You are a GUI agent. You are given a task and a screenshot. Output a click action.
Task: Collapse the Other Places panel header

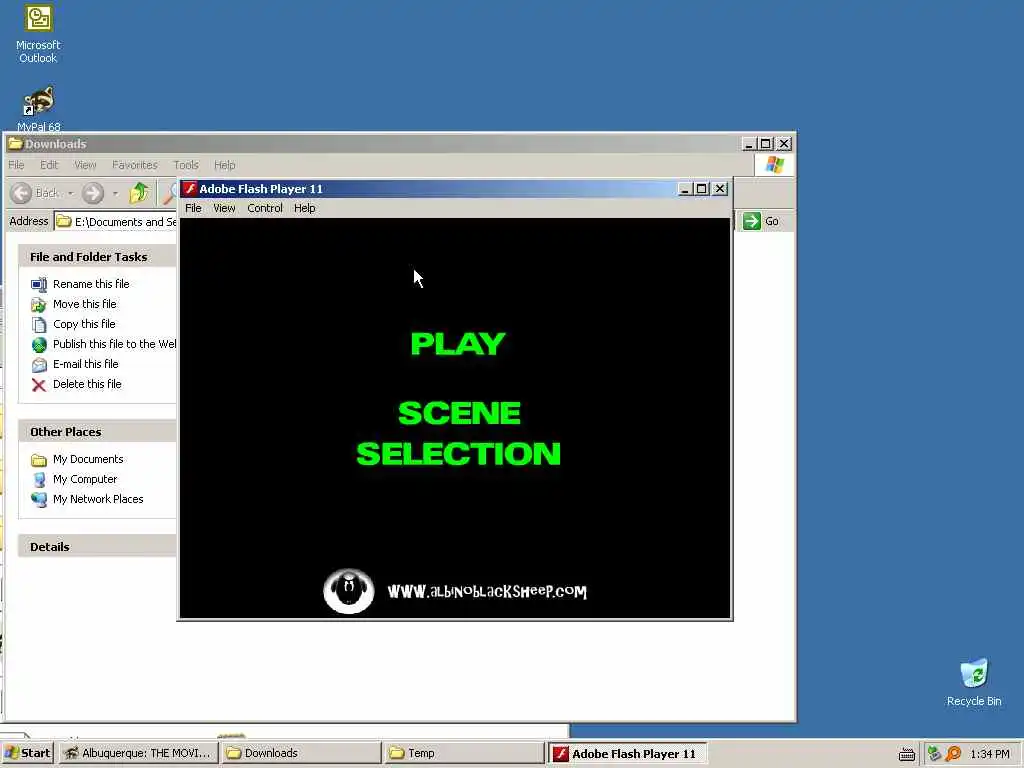coord(97,432)
